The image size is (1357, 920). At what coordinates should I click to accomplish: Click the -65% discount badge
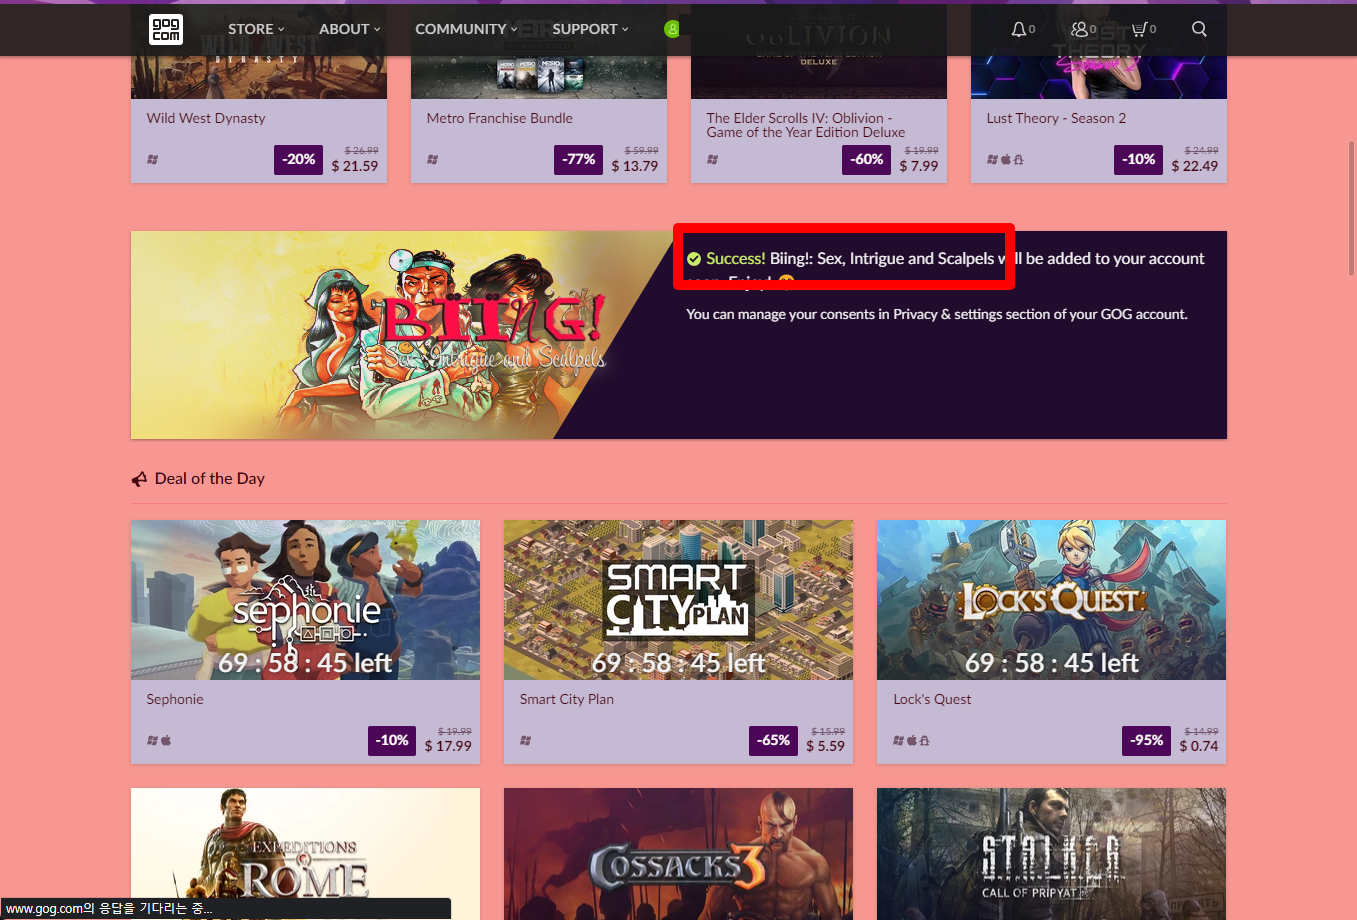coord(774,740)
